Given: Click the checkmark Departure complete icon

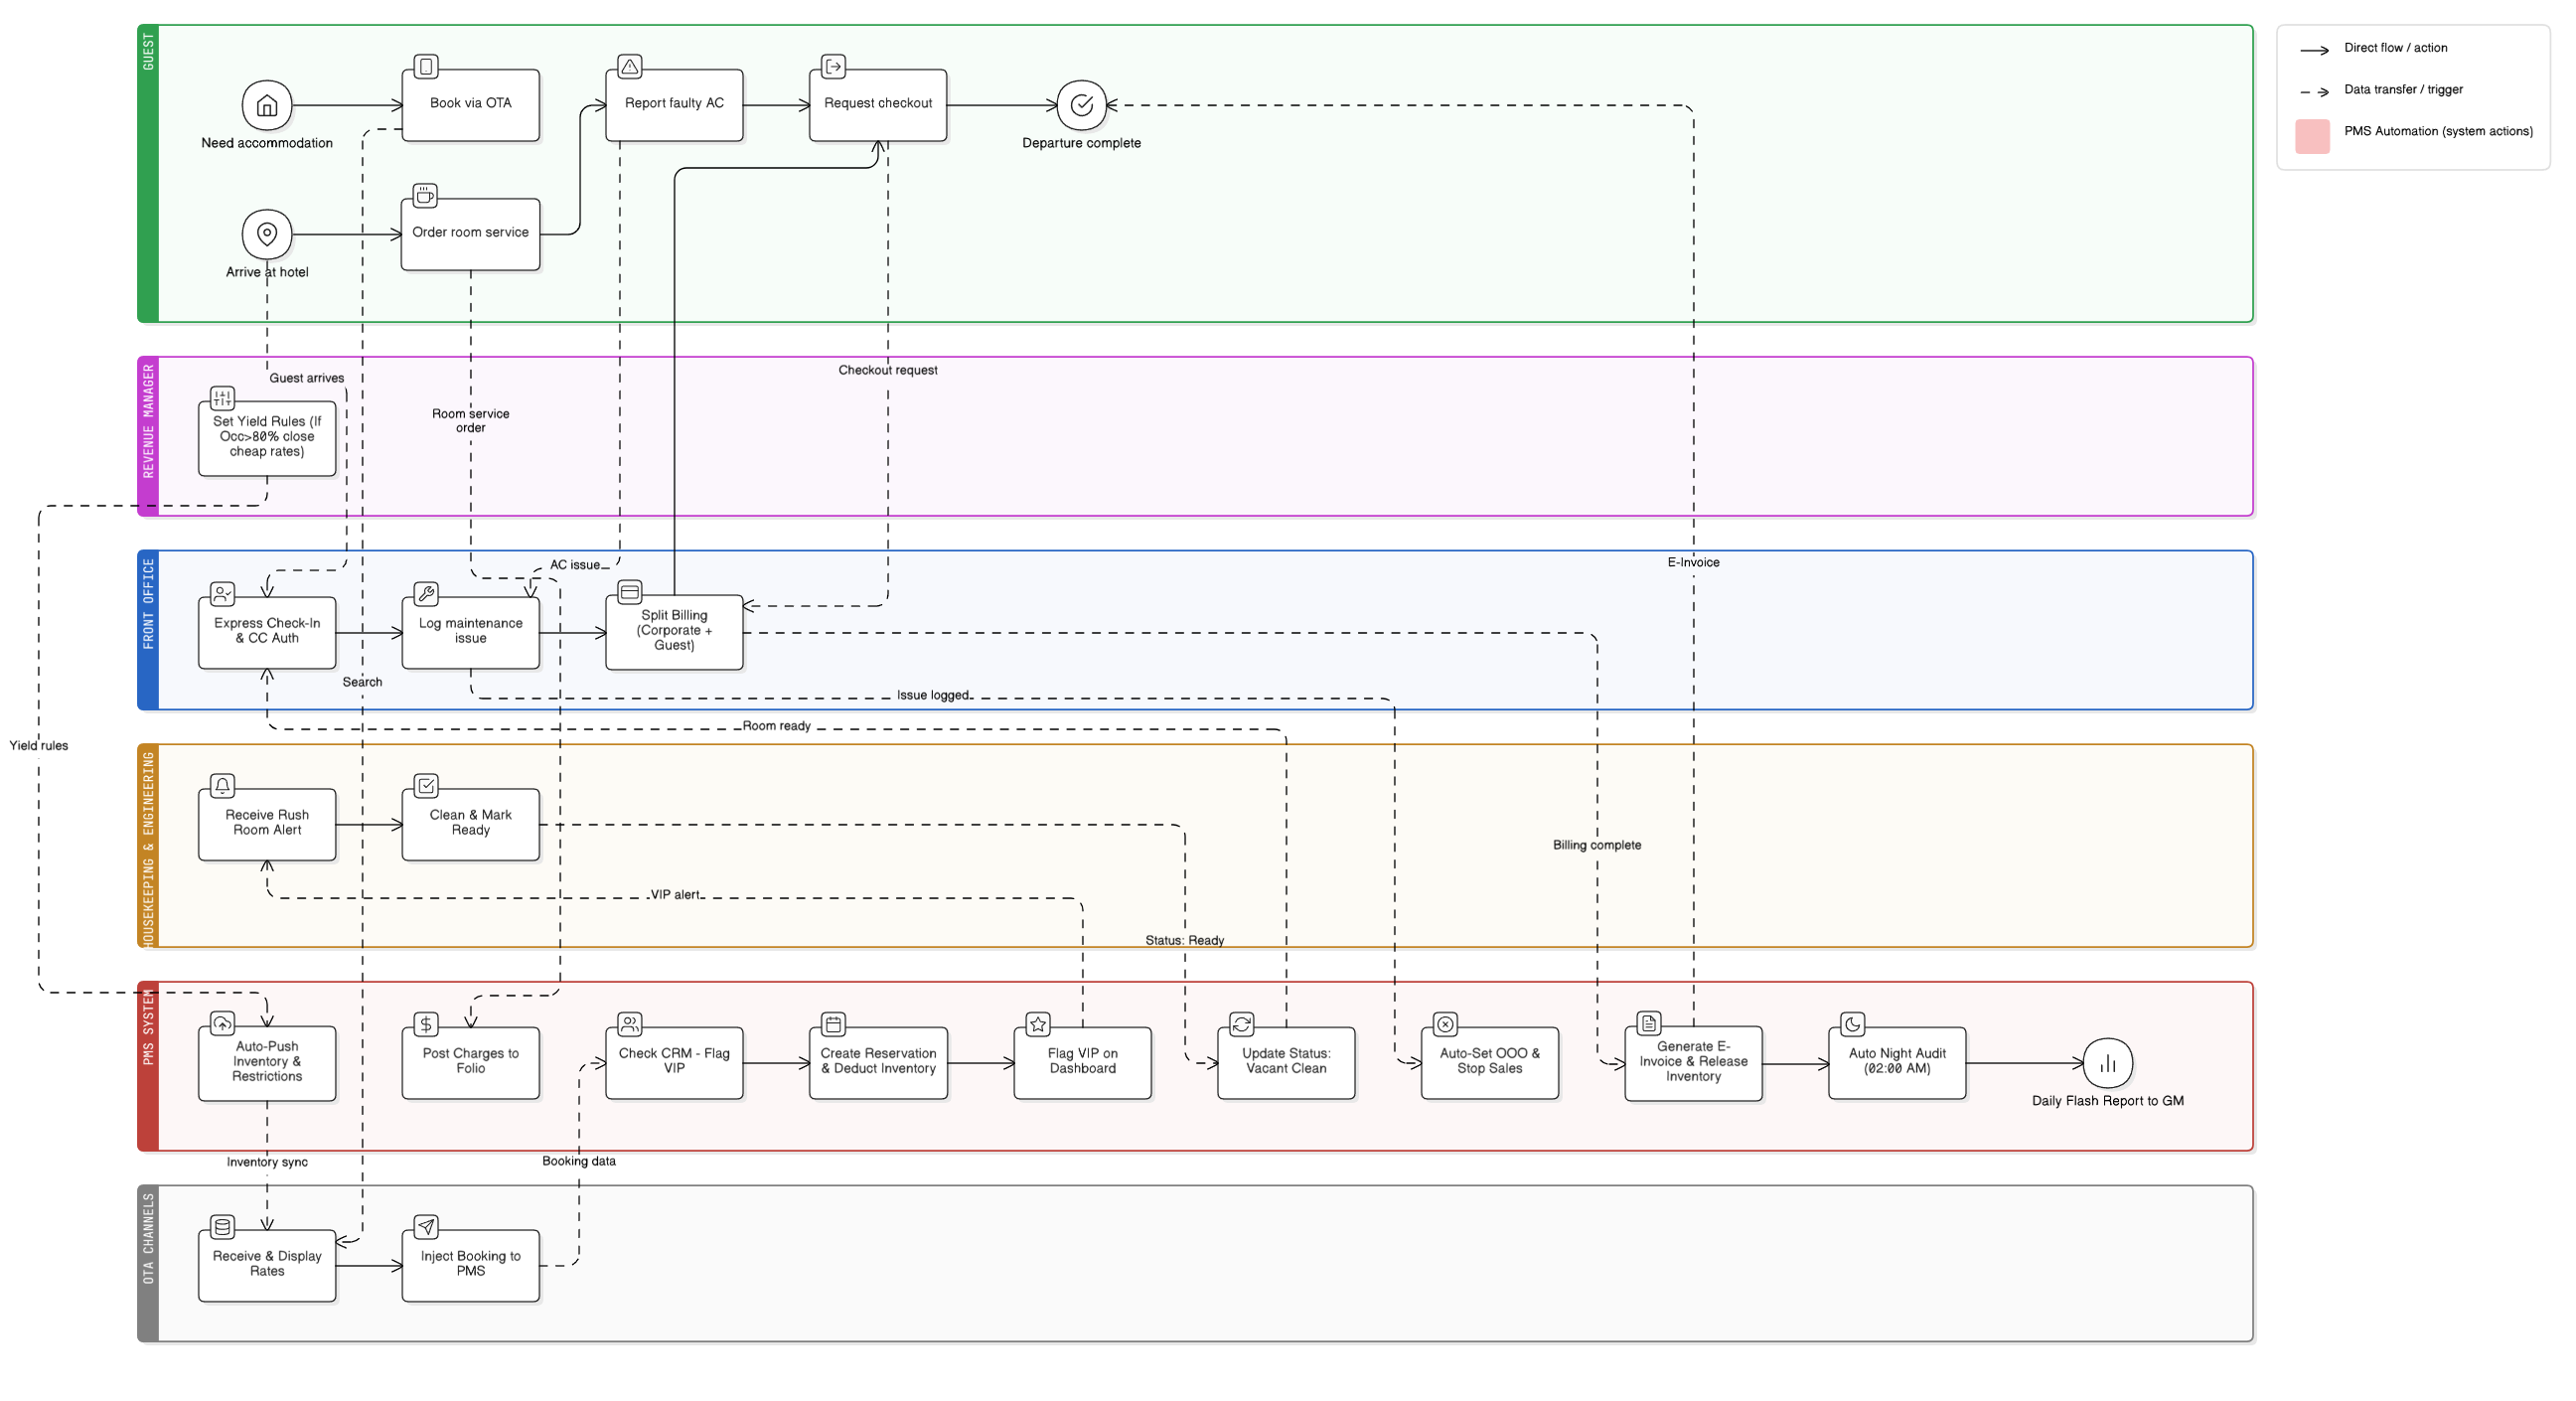Looking at the screenshot, I should [x=1081, y=105].
